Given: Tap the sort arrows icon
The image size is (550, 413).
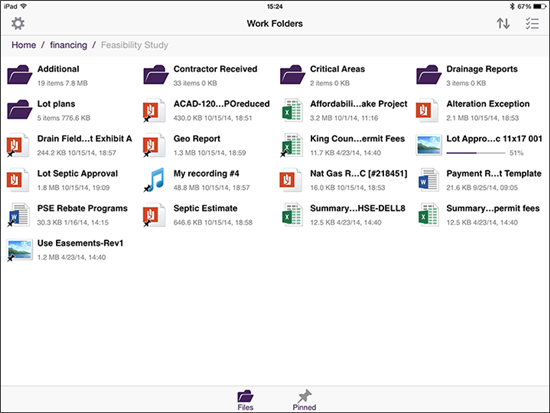Looking at the screenshot, I should coord(503,24).
